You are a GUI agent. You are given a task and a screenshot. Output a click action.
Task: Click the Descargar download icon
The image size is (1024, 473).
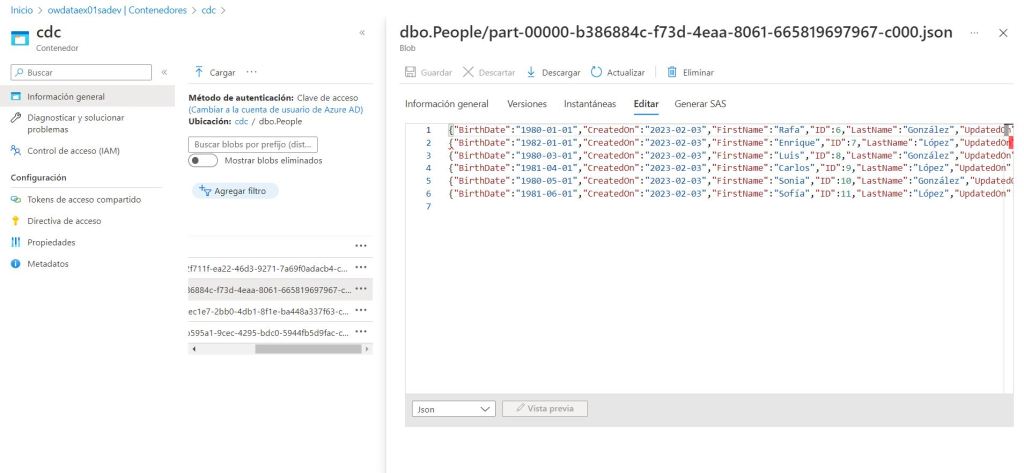click(531, 73)
